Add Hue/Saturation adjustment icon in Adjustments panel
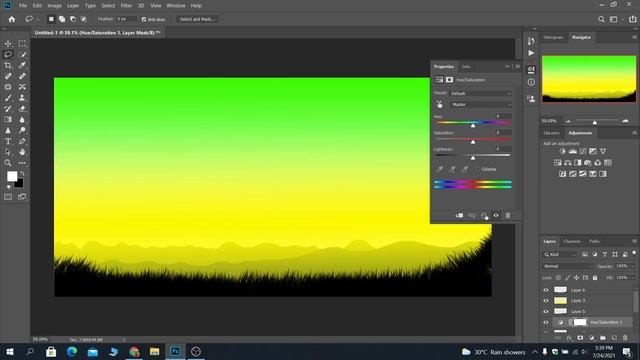 558,163
